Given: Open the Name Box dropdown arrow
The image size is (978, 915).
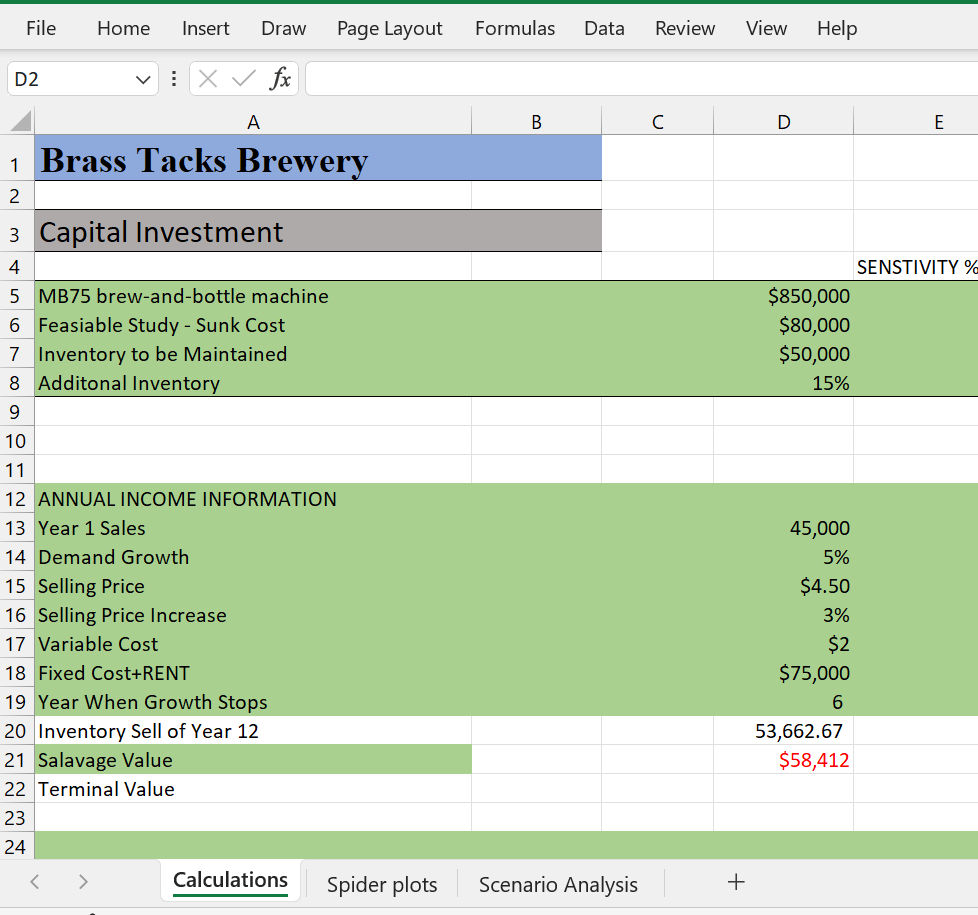Looking at the screenshot, I should (143, 79).
